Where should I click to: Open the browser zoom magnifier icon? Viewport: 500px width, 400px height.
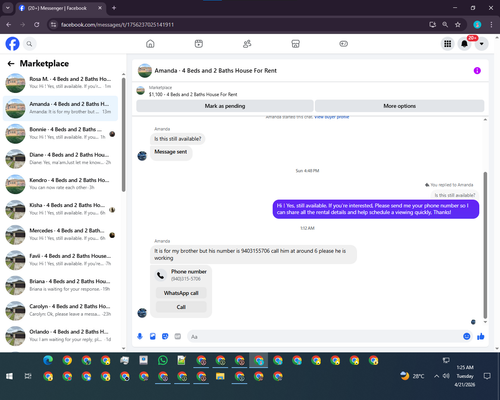point(445,25)
